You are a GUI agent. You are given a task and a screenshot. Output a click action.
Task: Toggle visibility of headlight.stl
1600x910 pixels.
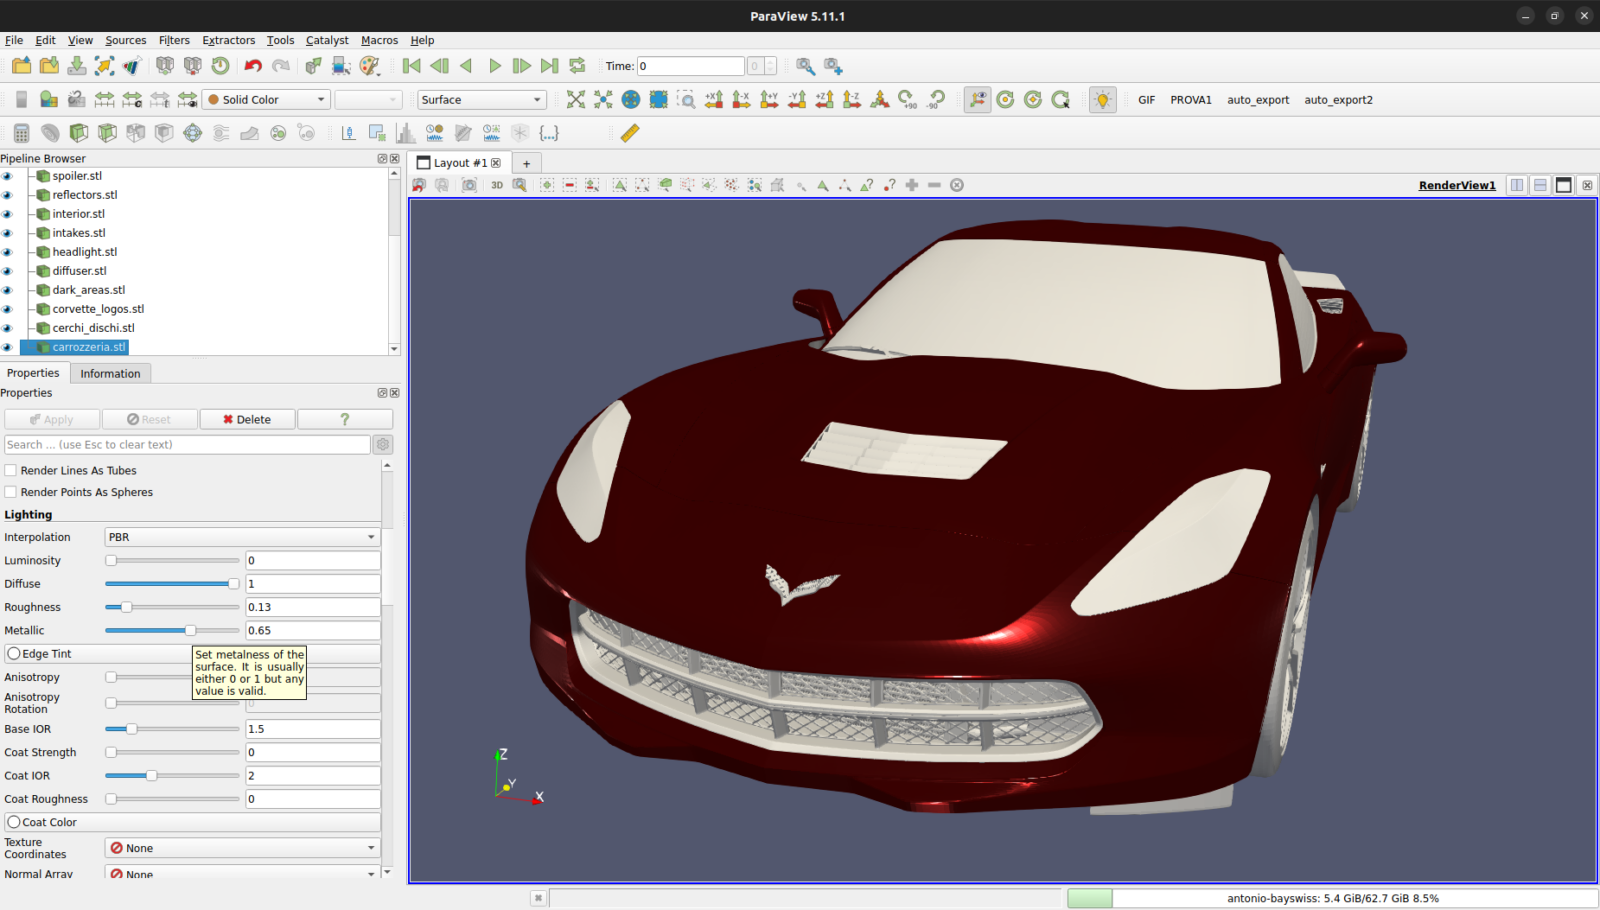[x=8, y=251]
